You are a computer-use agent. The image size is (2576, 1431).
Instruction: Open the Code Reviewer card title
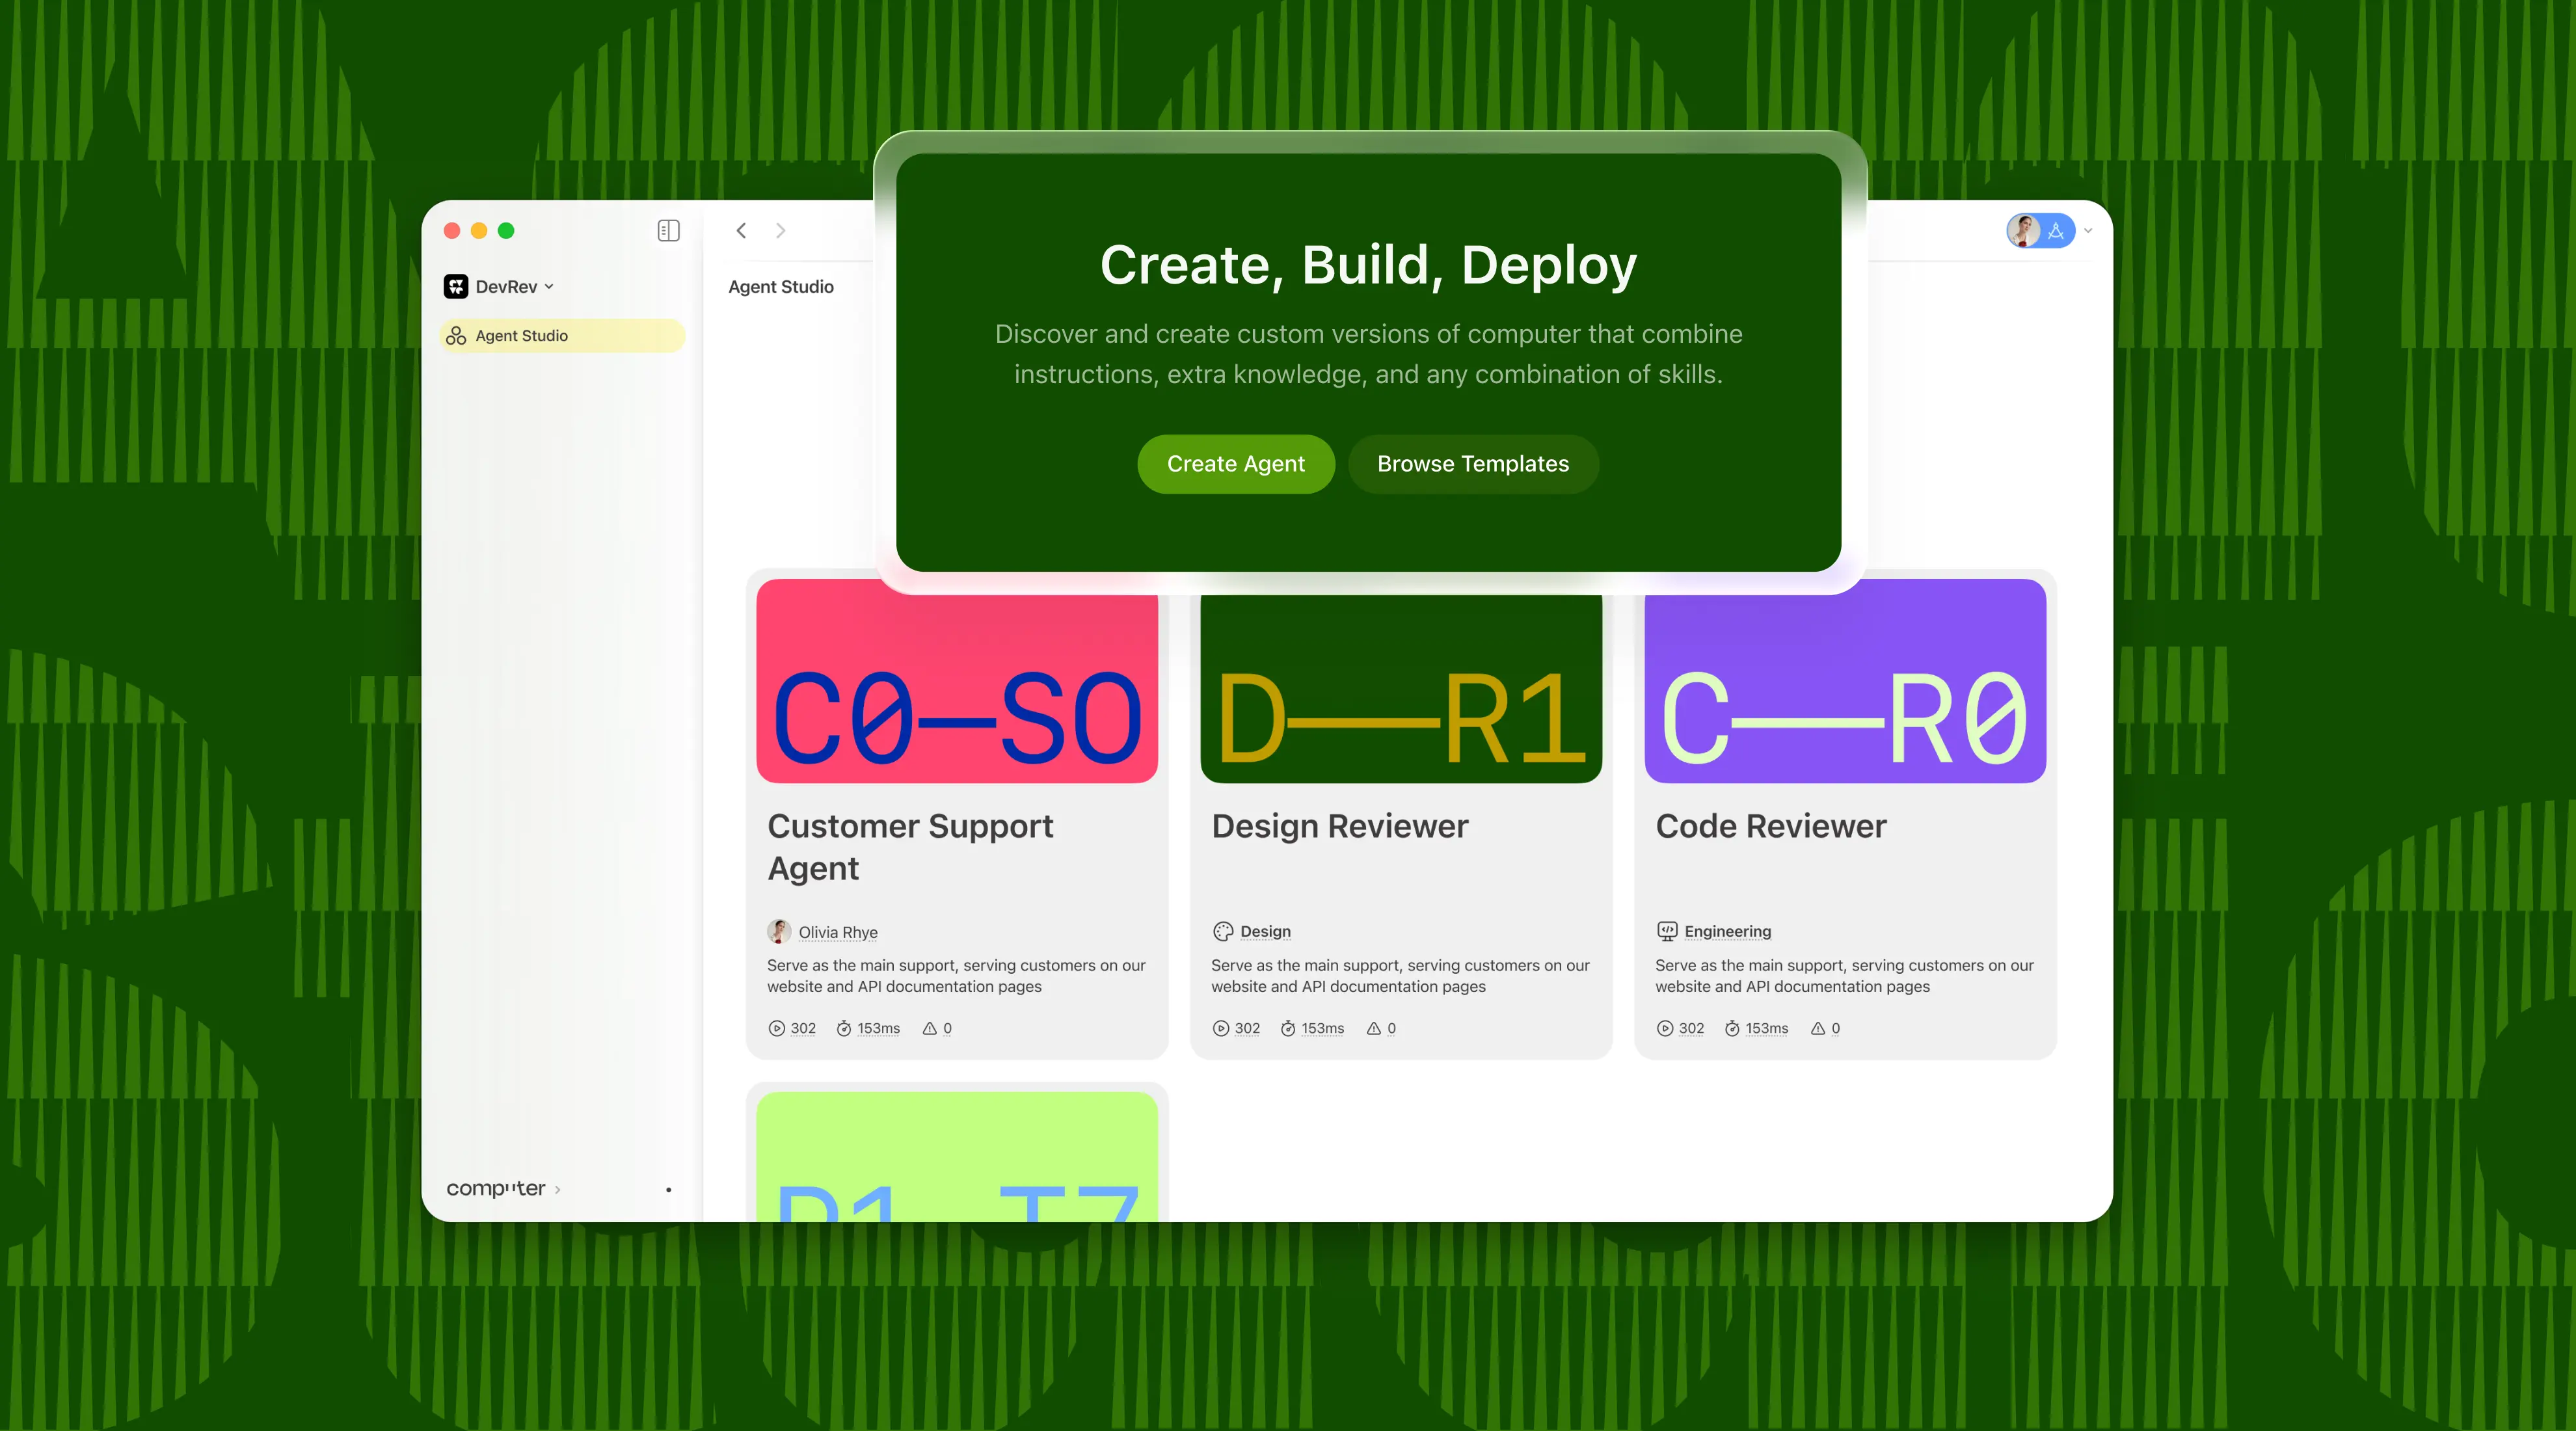pos(1770,826)
